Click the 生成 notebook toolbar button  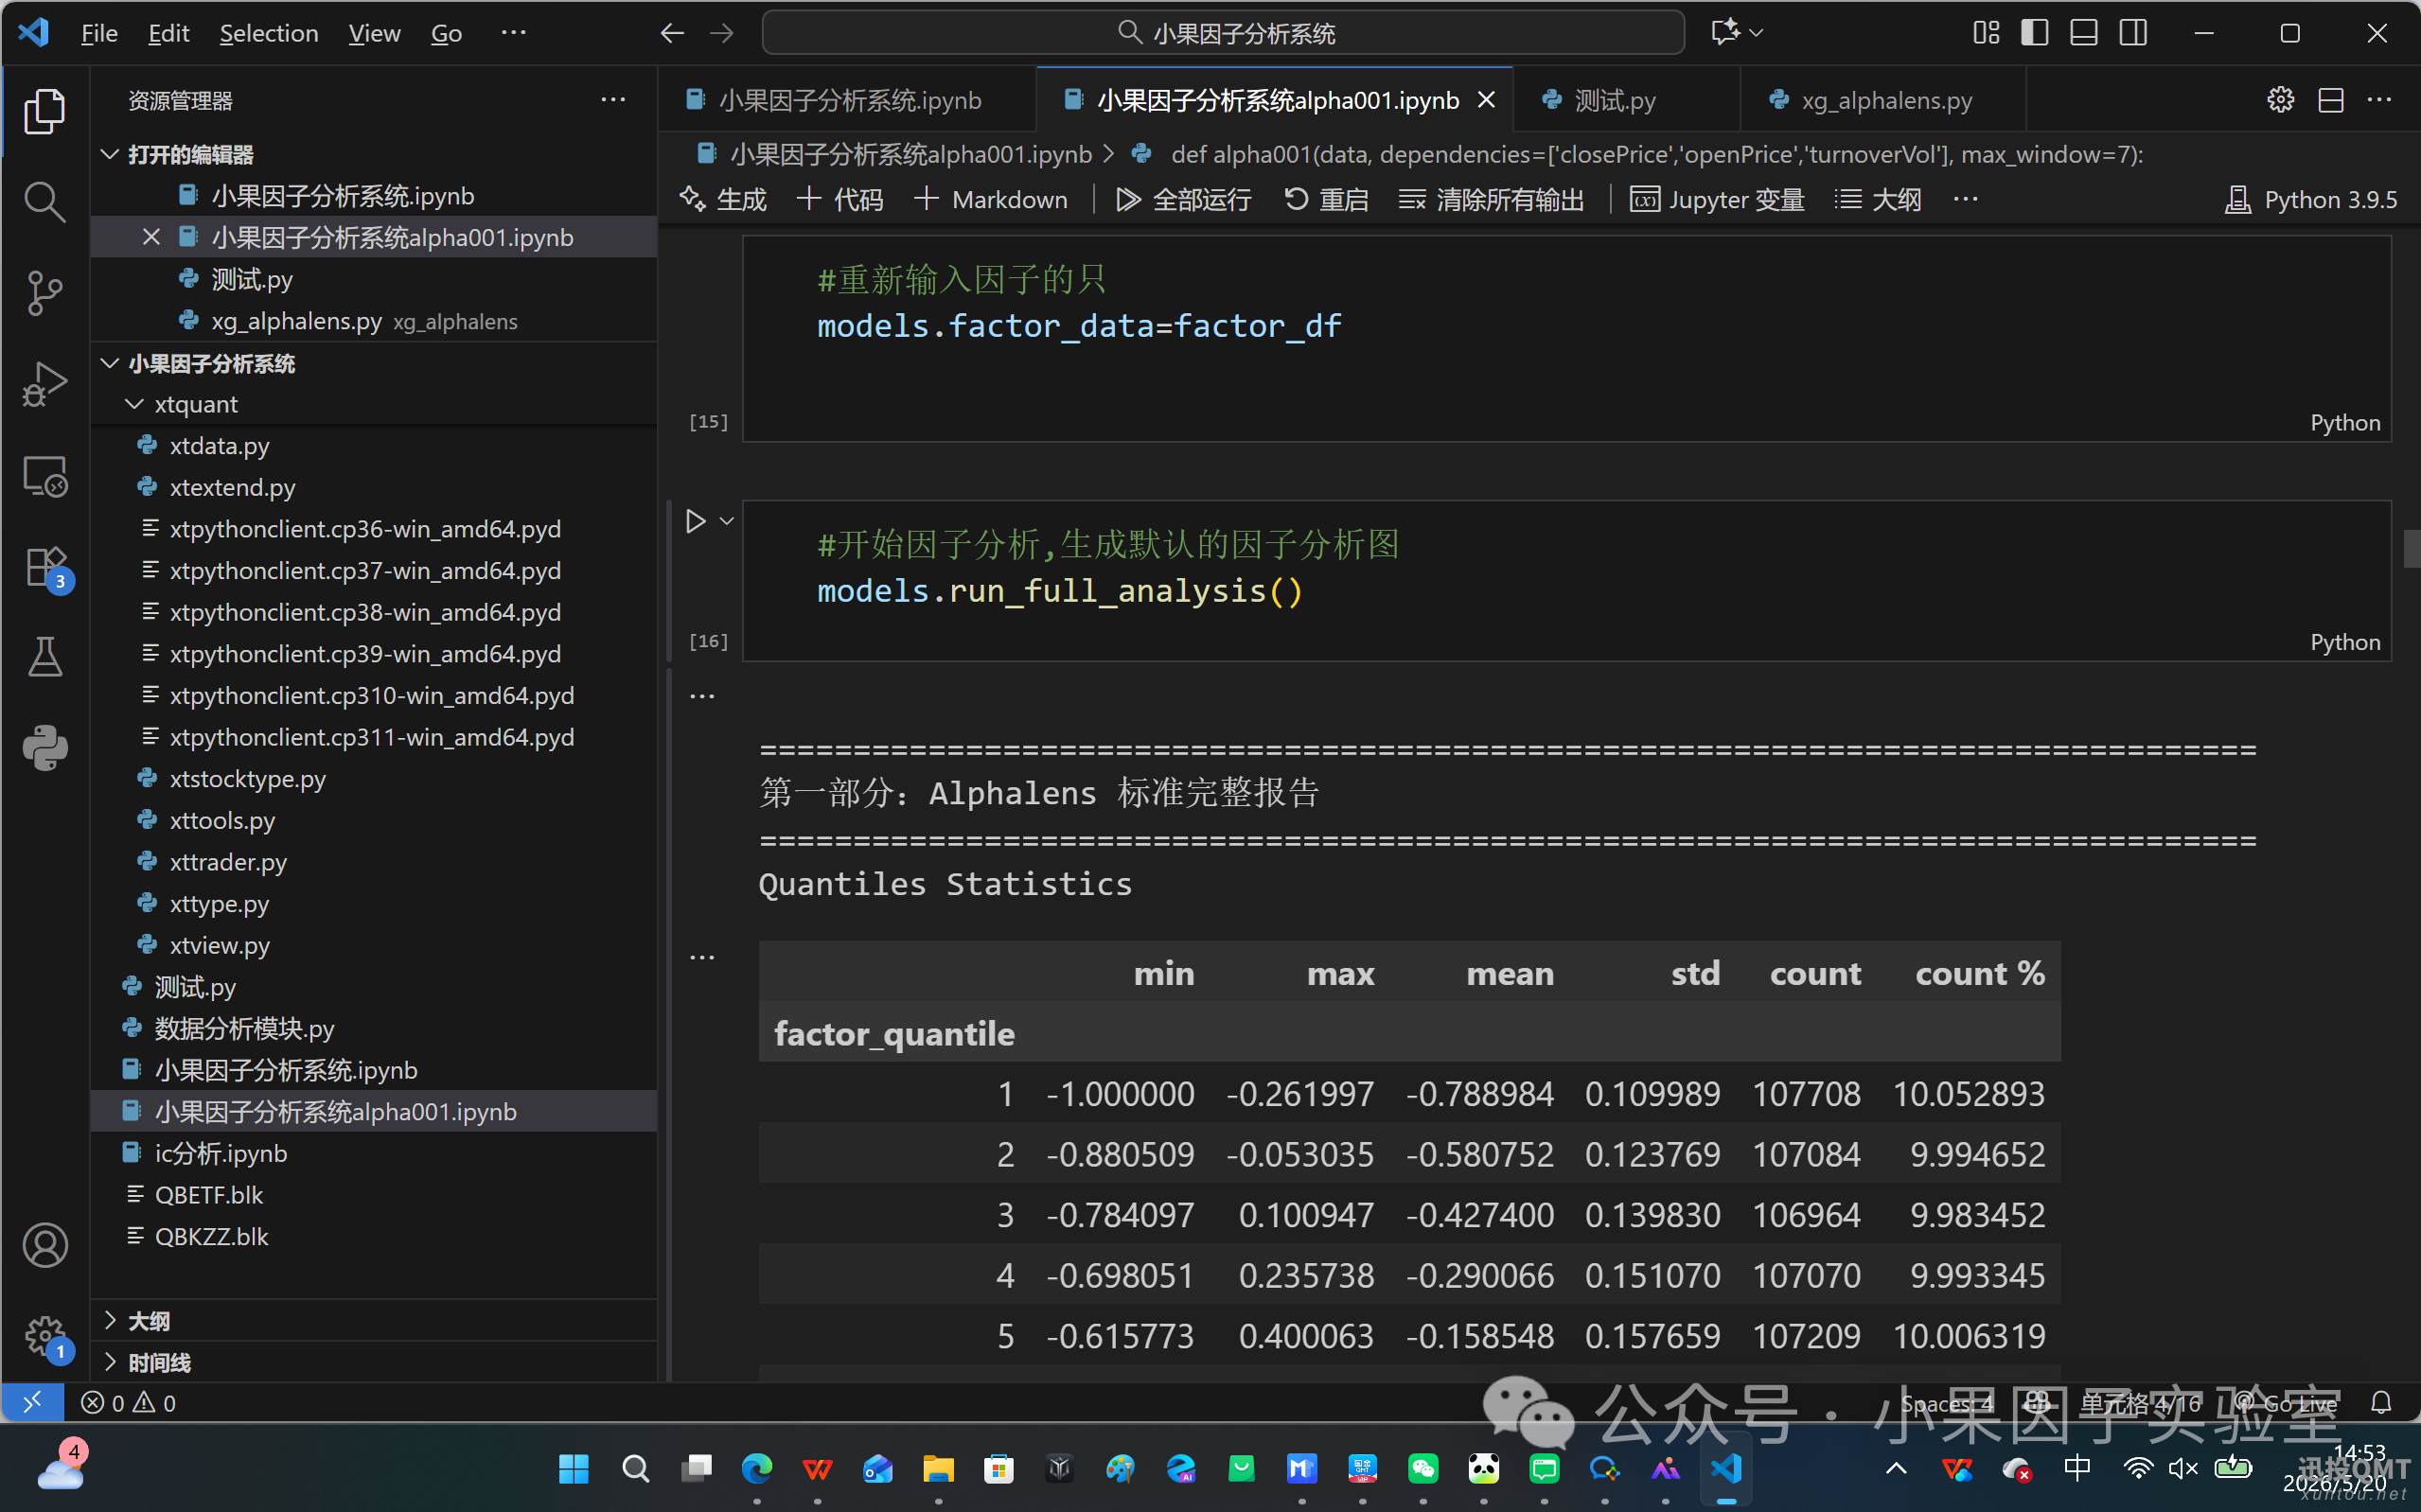tap(722, 200)
